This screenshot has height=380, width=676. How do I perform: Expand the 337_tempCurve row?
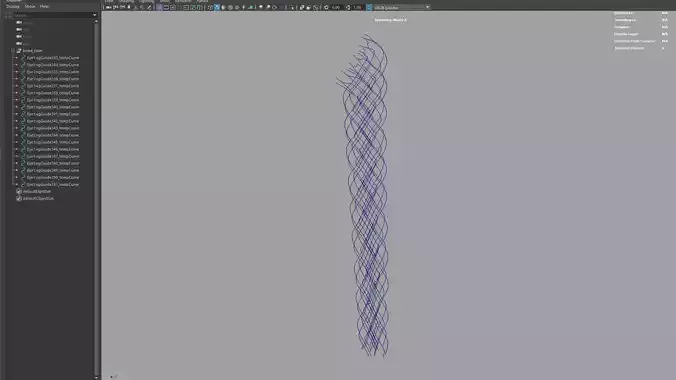pyautogui.click(x=17, y=86)
